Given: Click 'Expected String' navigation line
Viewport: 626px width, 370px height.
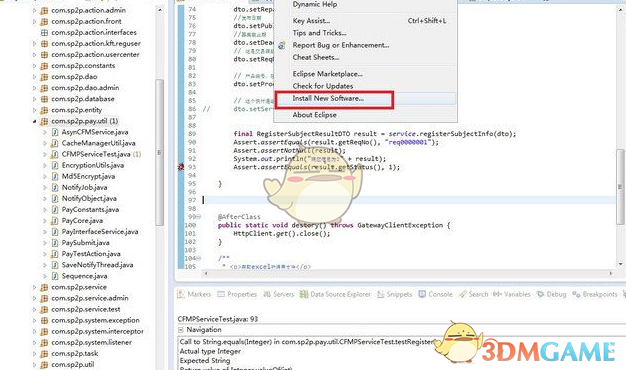Looking at the screenshot, I should [204, 360].
